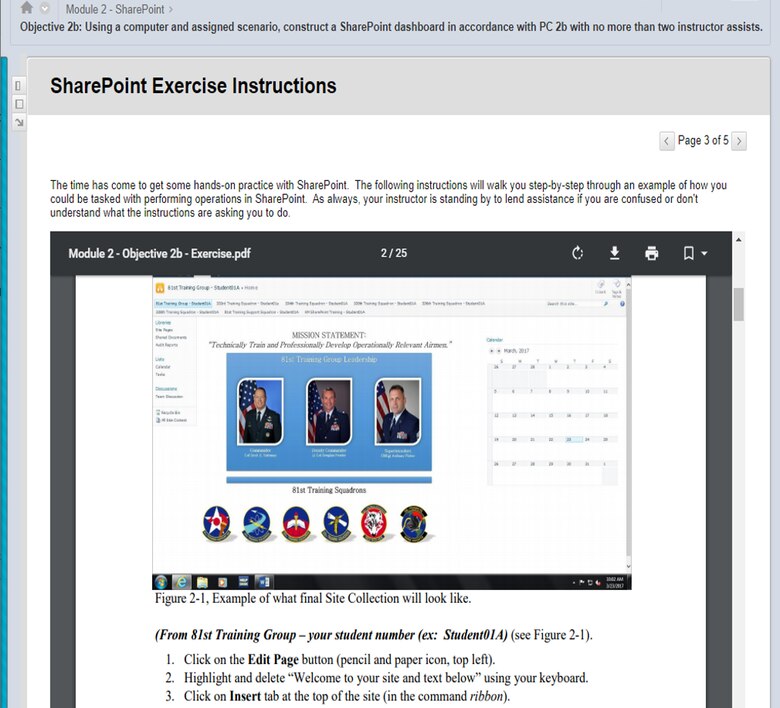Print the PDF document
780x708 pixels.
click(x=652, y=253)
